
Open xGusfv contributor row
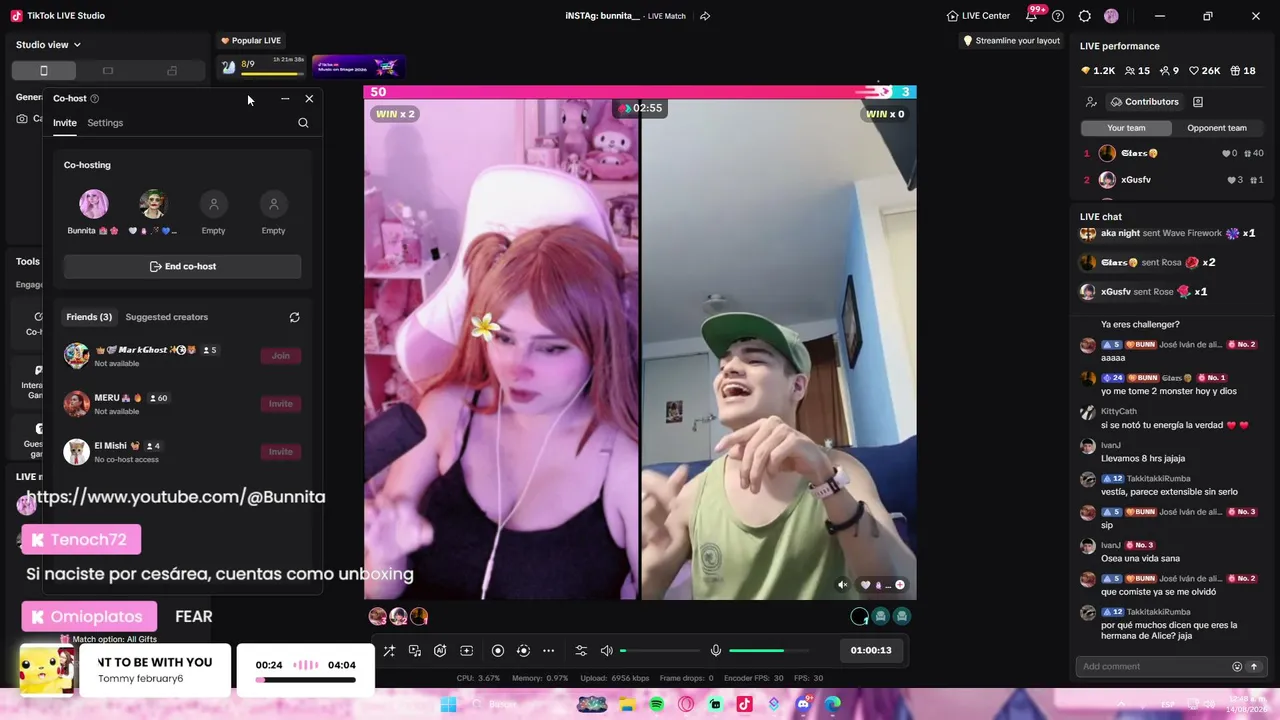tap(1174, 180)
